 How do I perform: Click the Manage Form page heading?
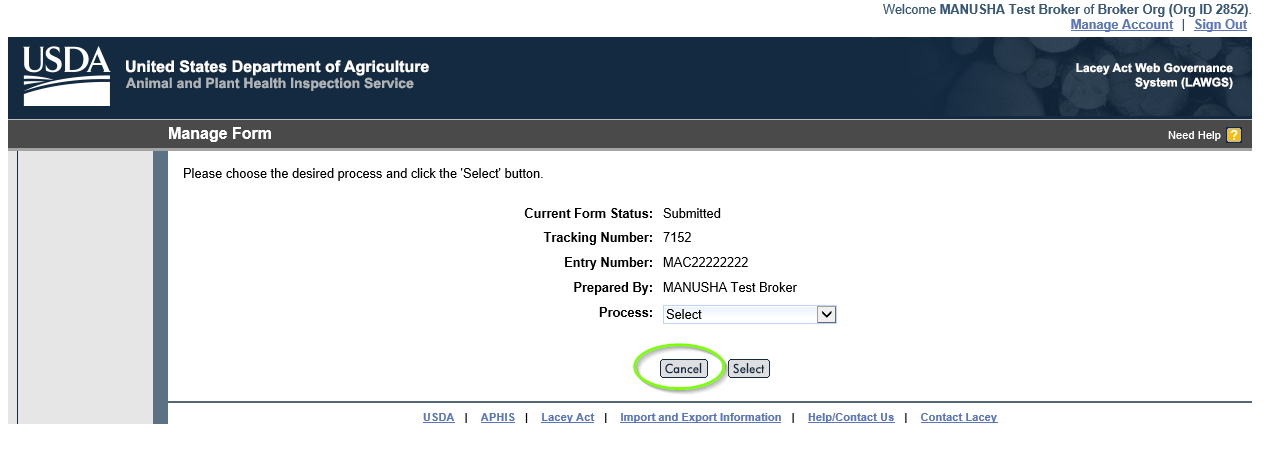pos(219,134)
